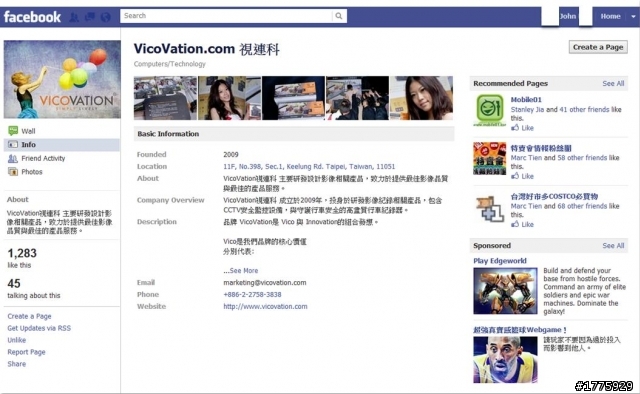This screenshot has height=394, width=640.
Task: Click the marketing@vicovation.com email text
Action: pyautogui.click(x=264, y=283)
